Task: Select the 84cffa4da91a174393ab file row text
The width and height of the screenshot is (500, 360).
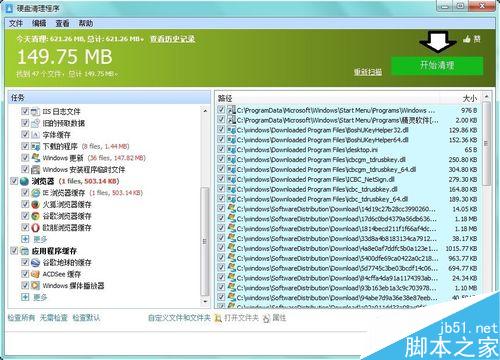Action: (337, 278)
